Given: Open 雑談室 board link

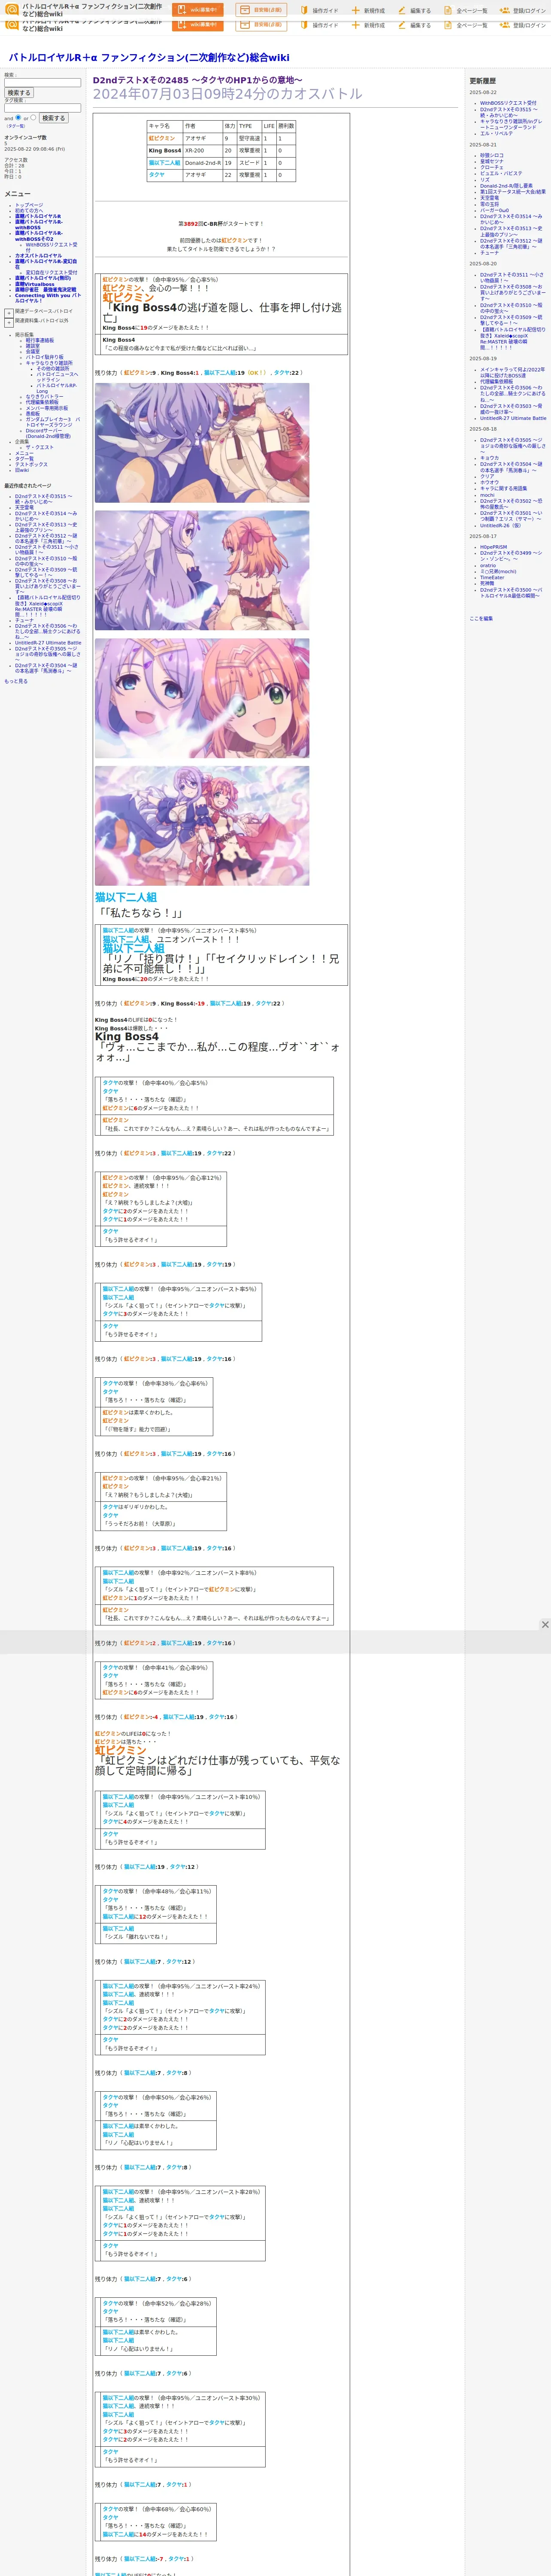Looking at the screenshot, I should coord(33,346).
